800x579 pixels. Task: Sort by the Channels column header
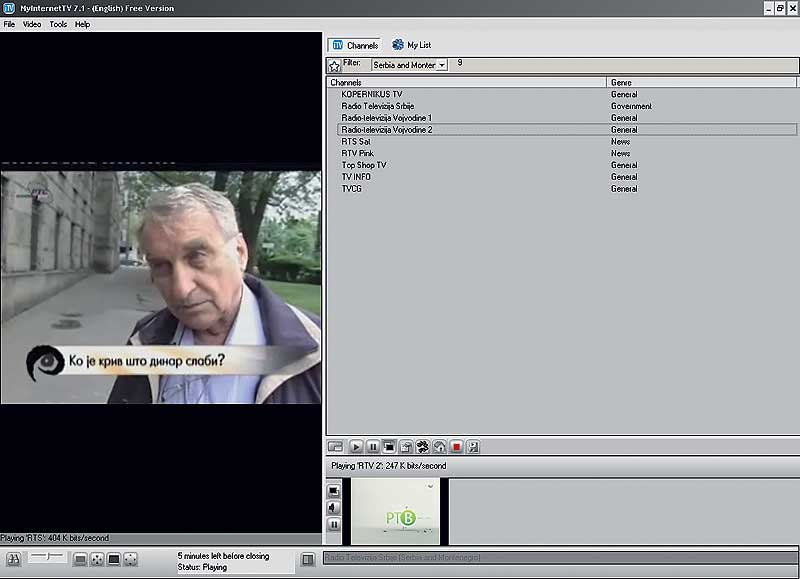click(x=466, y=83)
